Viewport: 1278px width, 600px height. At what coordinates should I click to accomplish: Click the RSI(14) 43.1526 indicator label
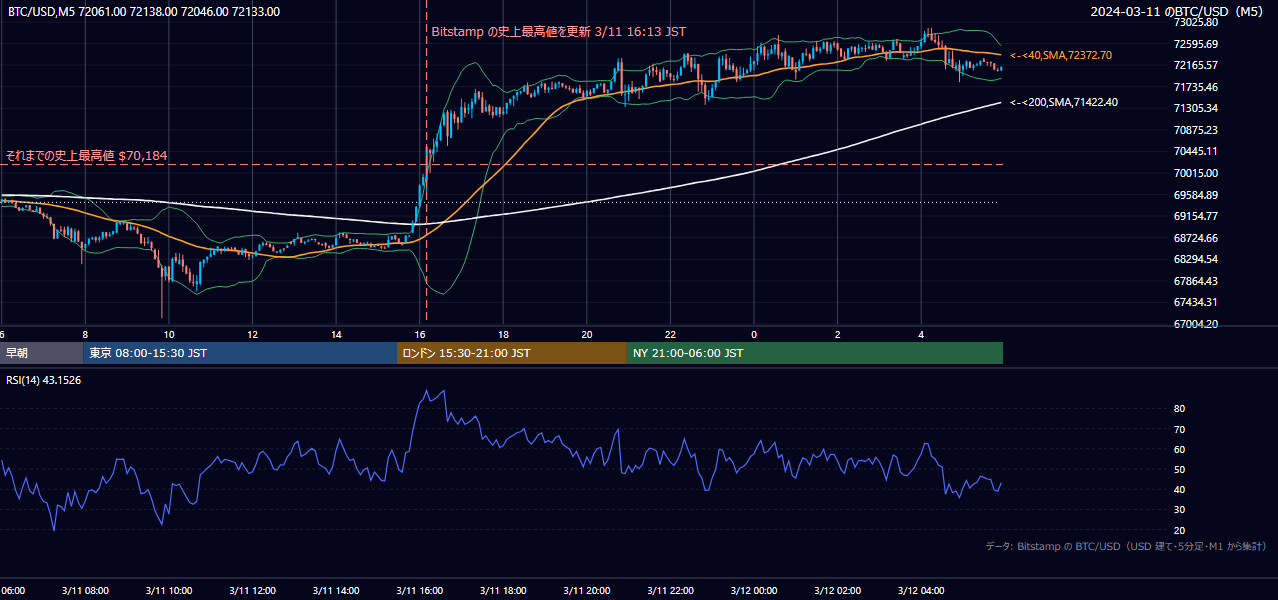click(44, 380)
